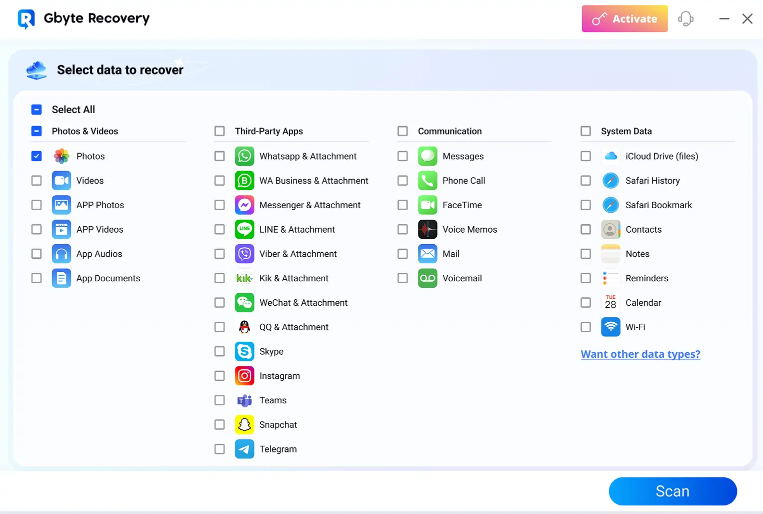Screen dimensions: 763x514
Task: Enable the Messages checkbox
Action: coord(402,156)
